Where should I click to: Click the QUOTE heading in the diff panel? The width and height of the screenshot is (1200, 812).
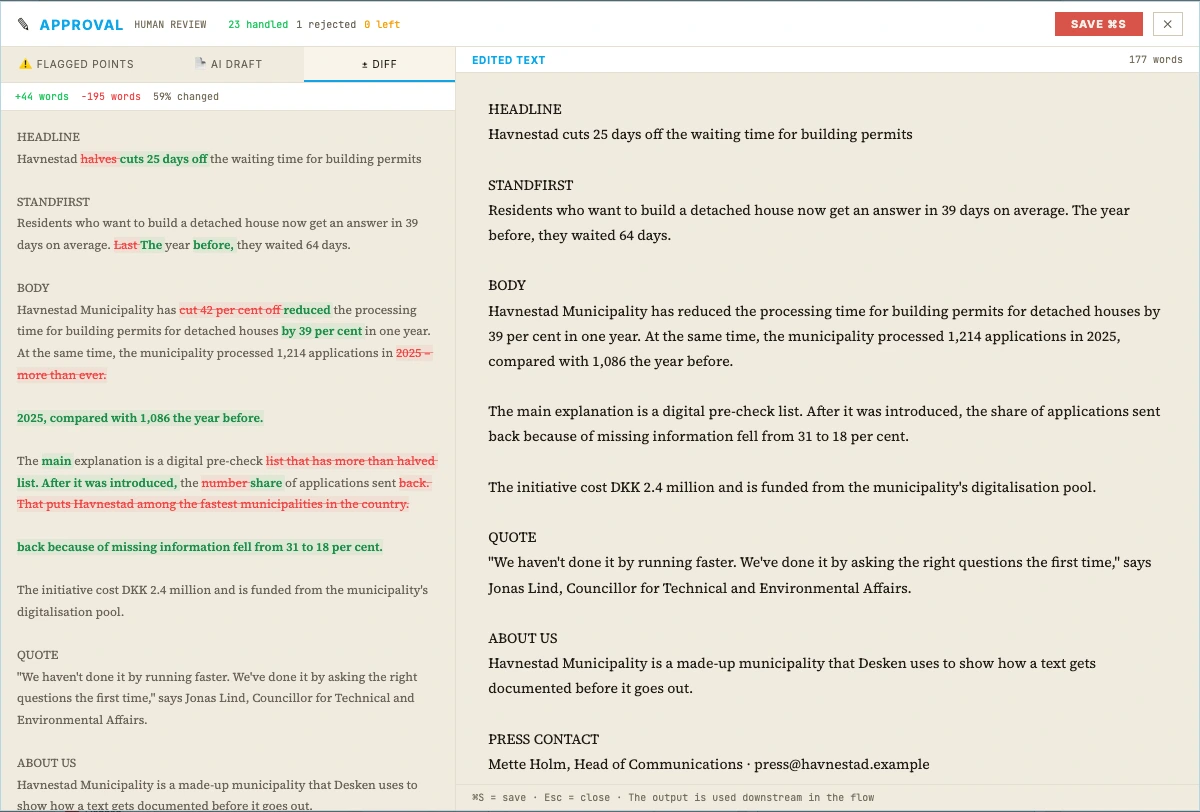tap(38, 655)
